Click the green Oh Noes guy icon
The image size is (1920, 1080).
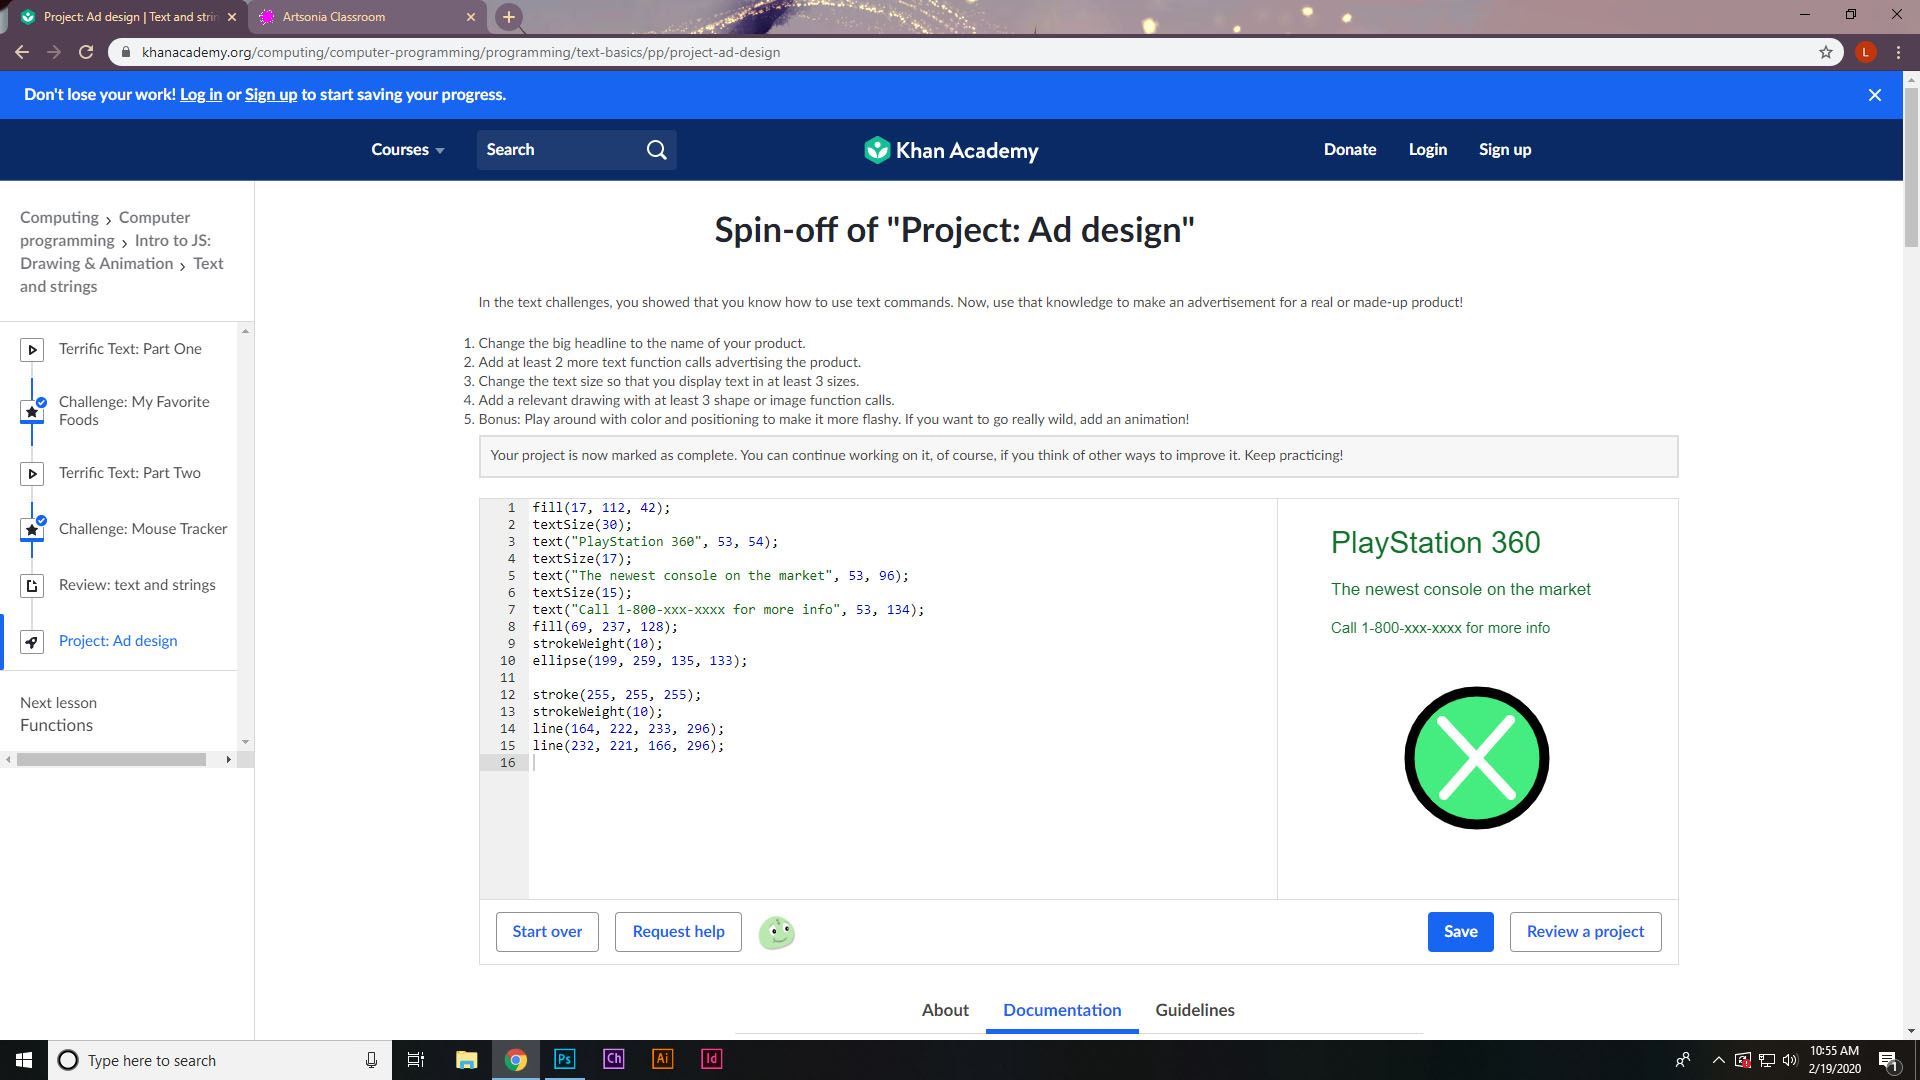point(776,932)
